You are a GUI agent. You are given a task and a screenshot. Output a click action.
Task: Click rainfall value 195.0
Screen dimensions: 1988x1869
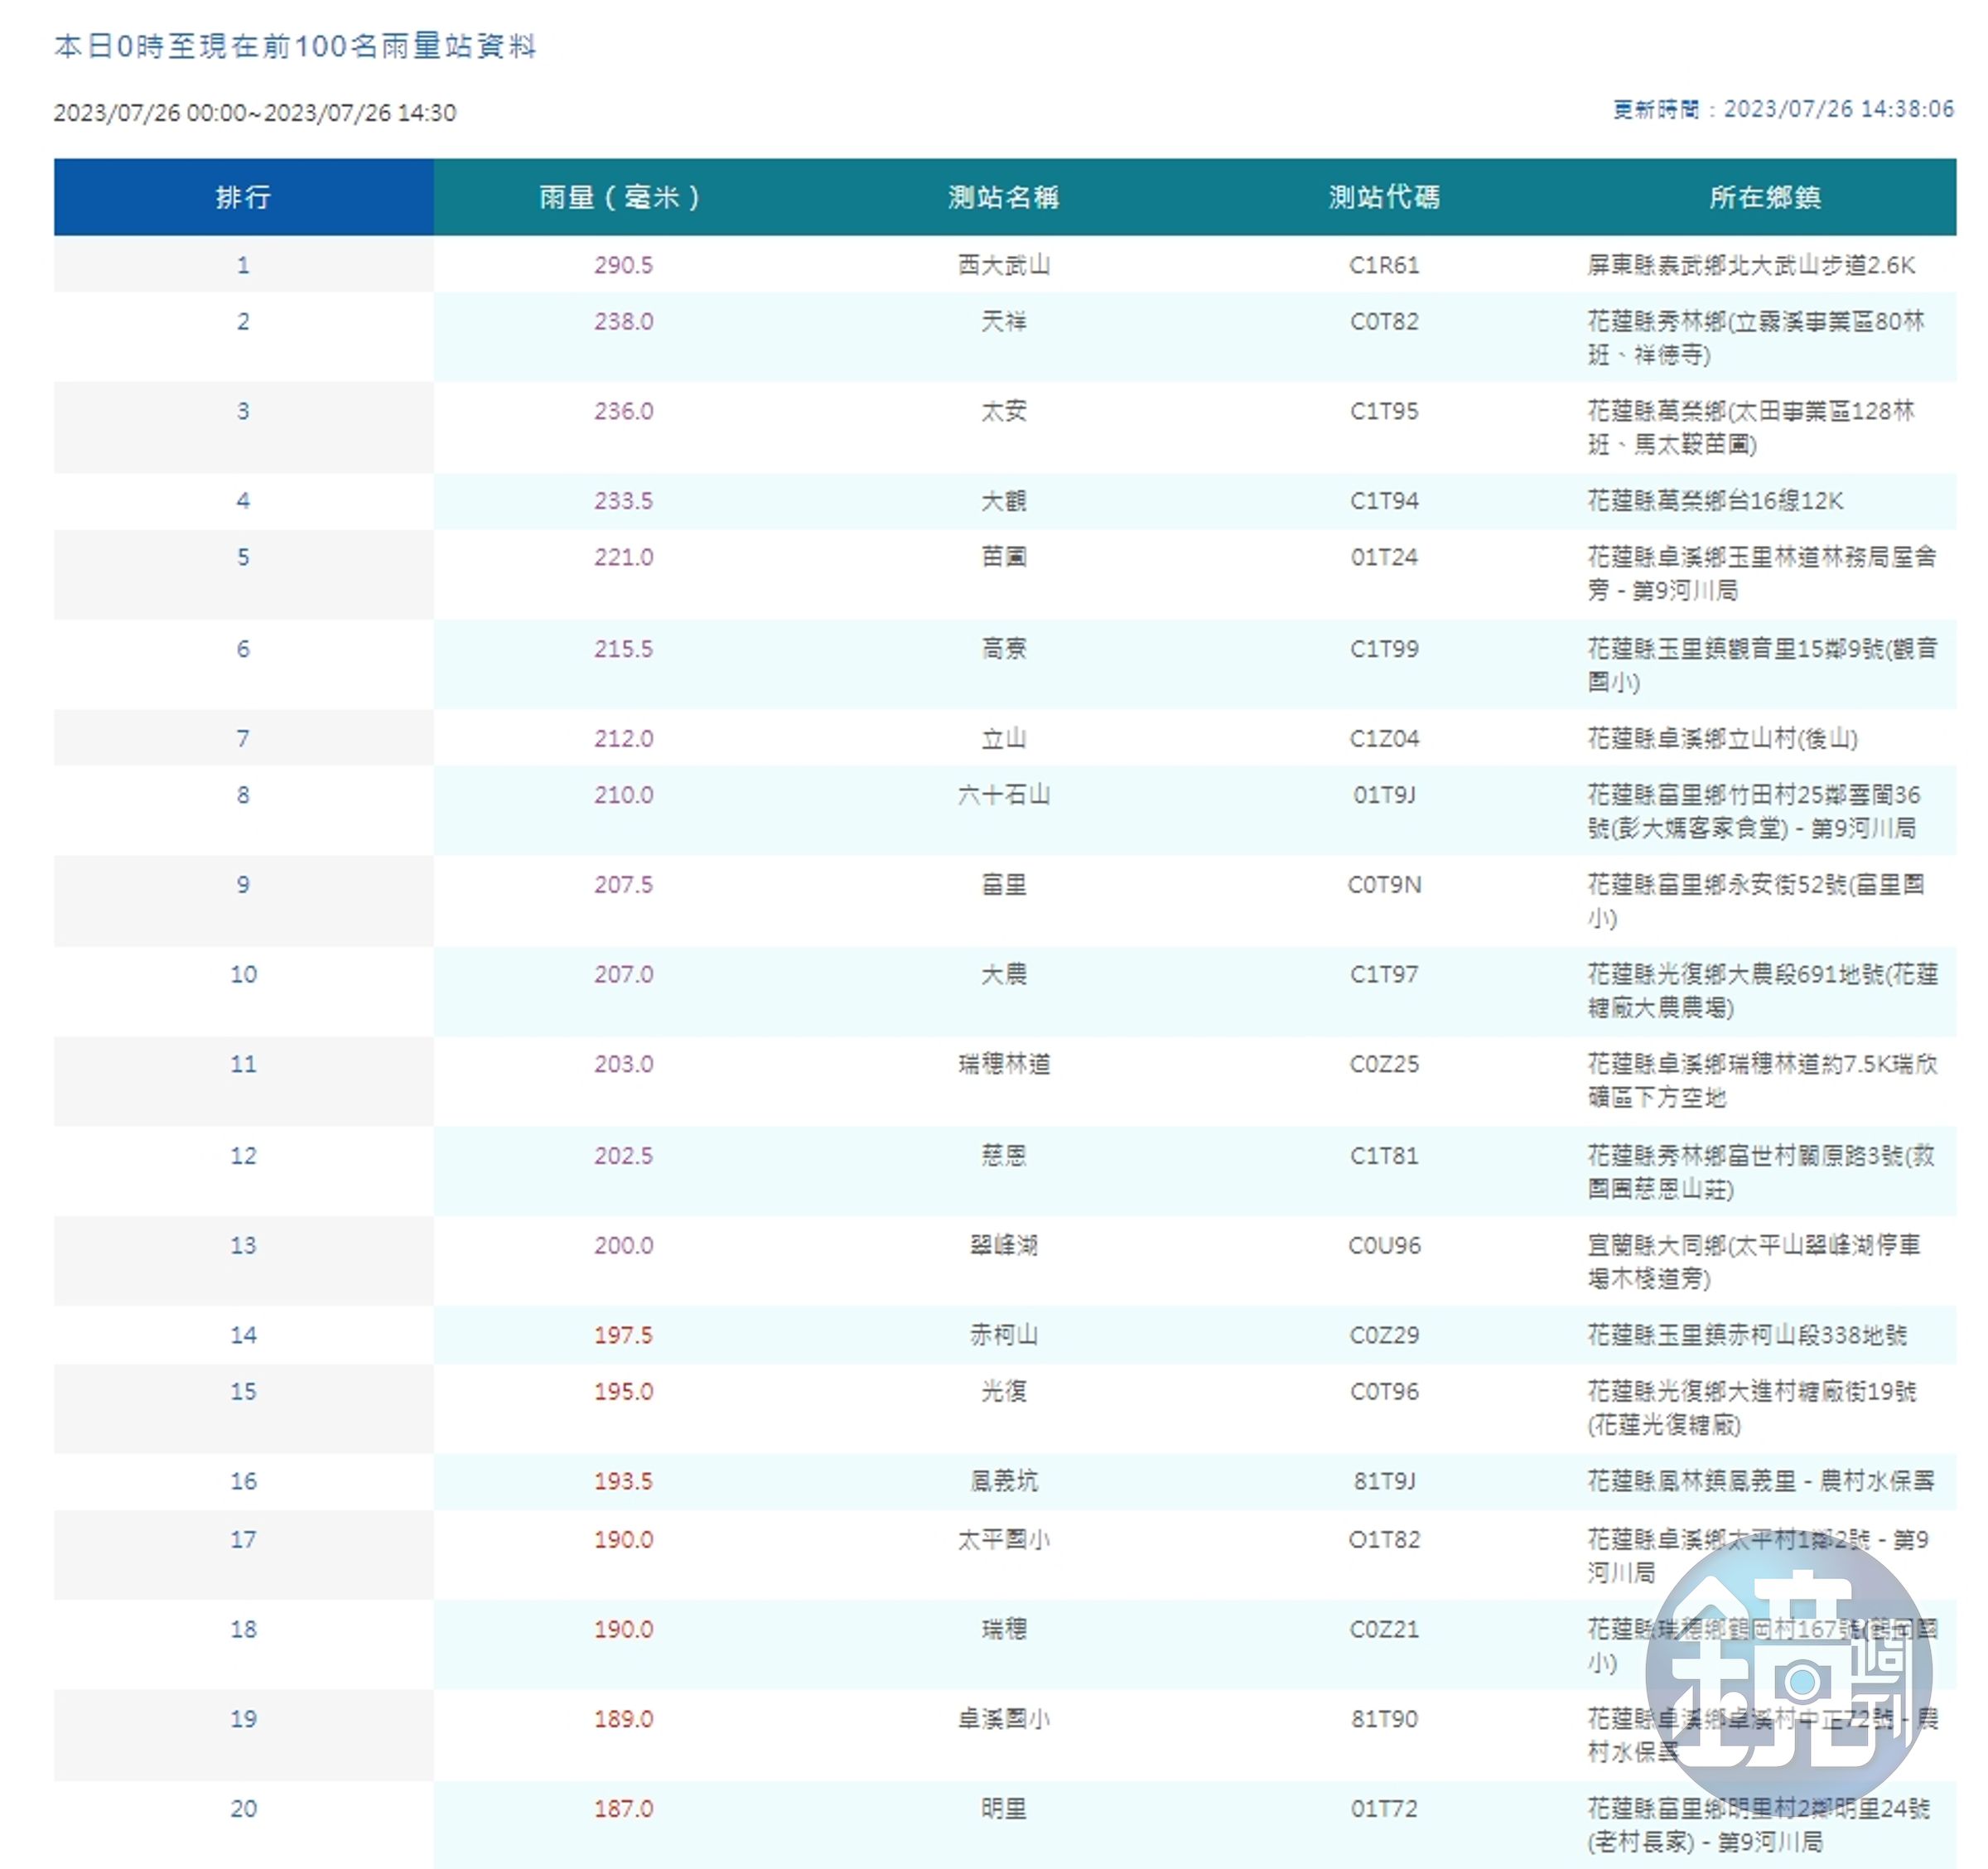point(623,1391)
